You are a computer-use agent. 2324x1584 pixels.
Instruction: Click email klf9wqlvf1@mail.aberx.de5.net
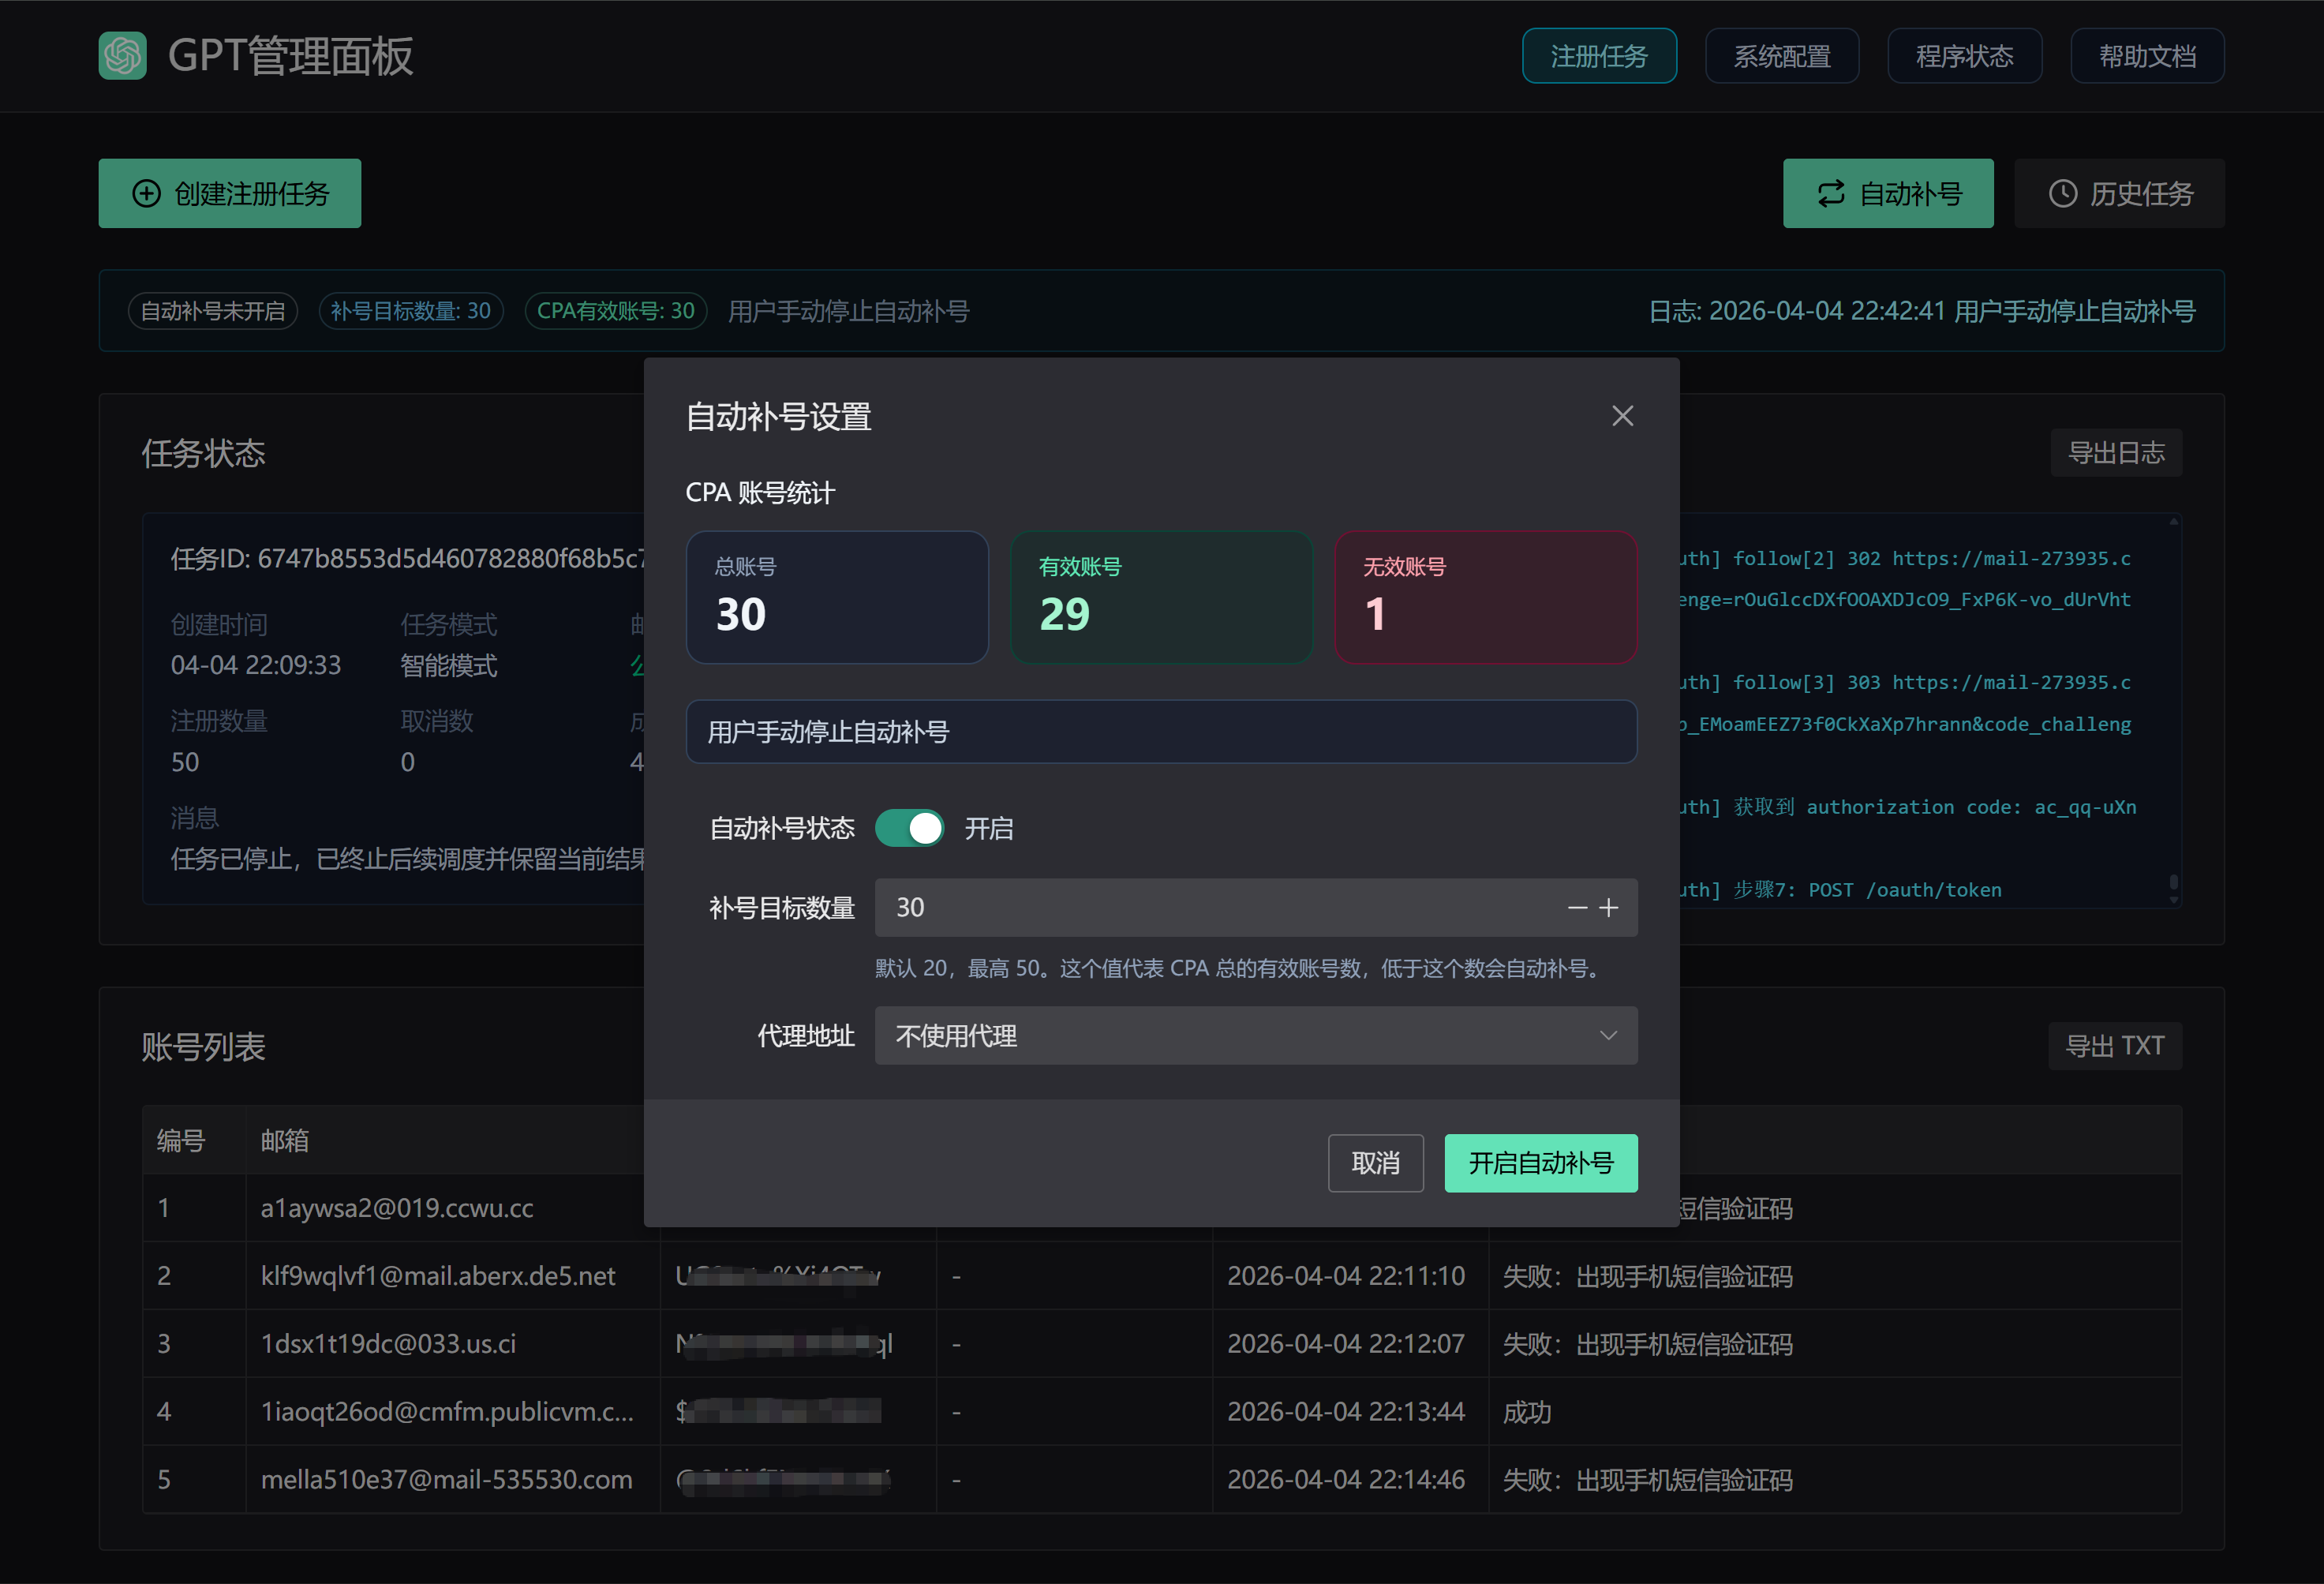438,1276
